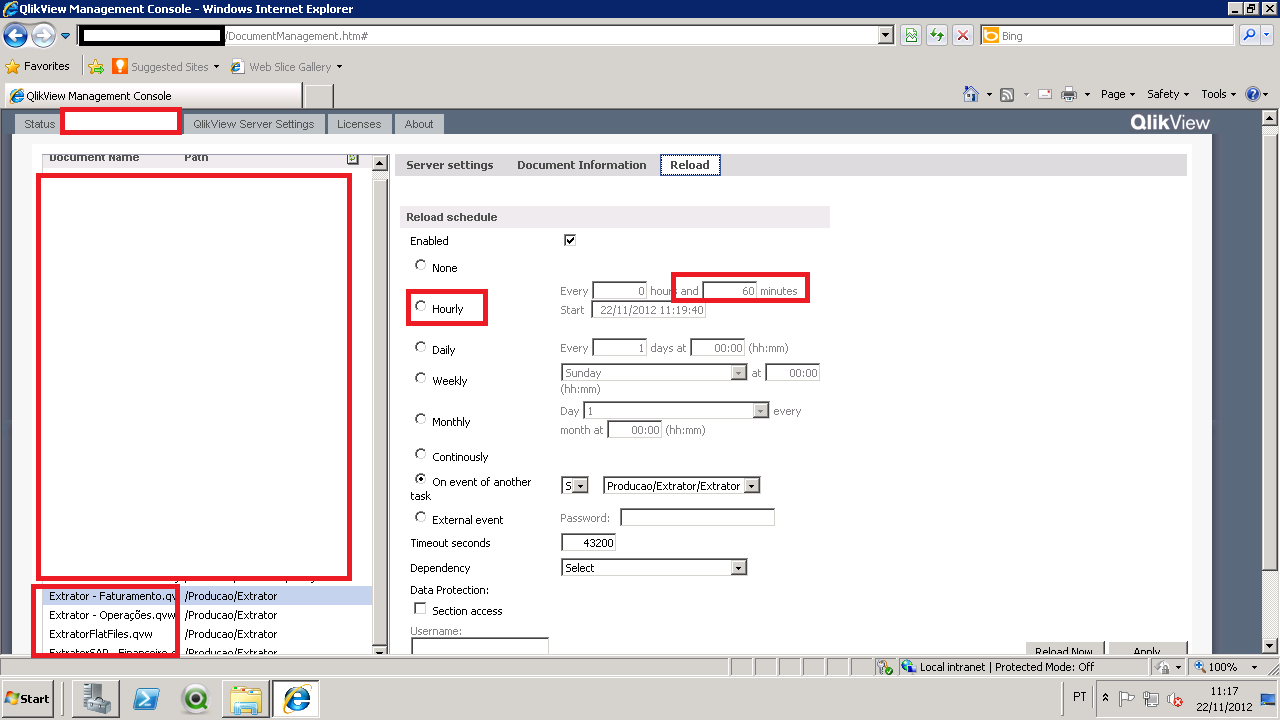The image size is (1280, 720).
Task: Click the IE Forward navigation button
Action: [42, 36]
